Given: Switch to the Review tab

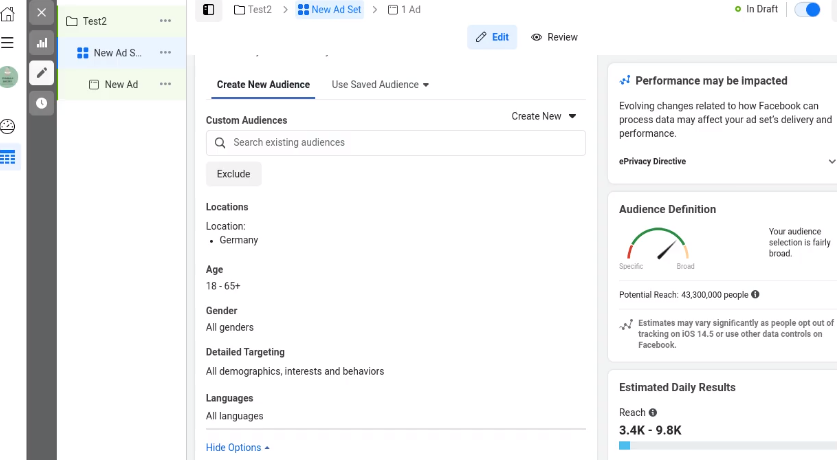Looking at the screenshot, I should click(x=554, y=37).
